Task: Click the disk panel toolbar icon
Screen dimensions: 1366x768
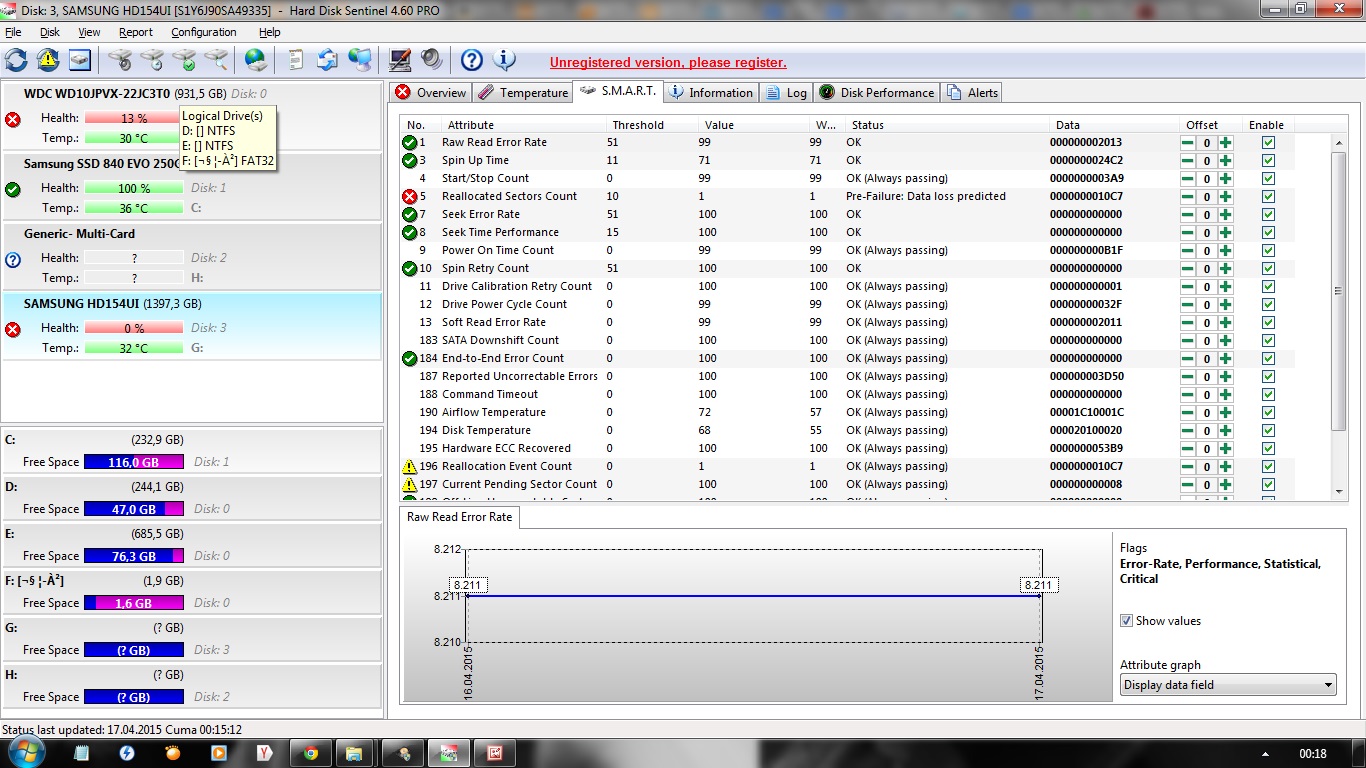Action: tap(80, 60)
